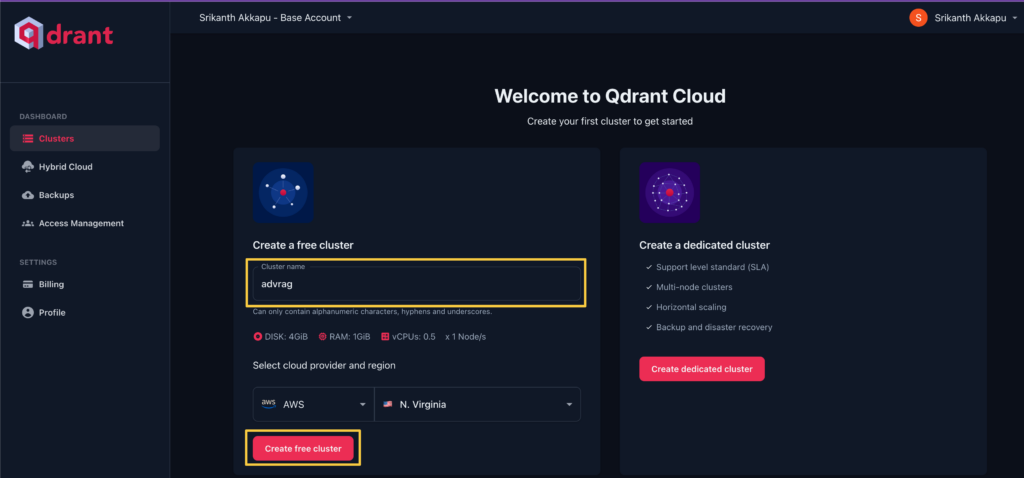Open the Clusters menu item
The width and height of the screenshot is (1024, 478).
tap(85, 138)
